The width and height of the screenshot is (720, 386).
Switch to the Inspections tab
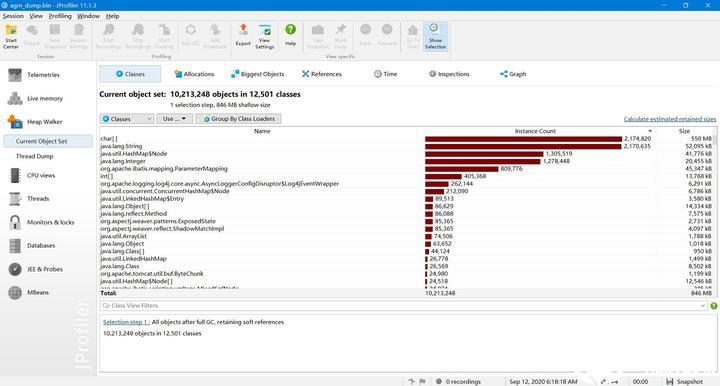pyautogui.click(x=449, y=74)
